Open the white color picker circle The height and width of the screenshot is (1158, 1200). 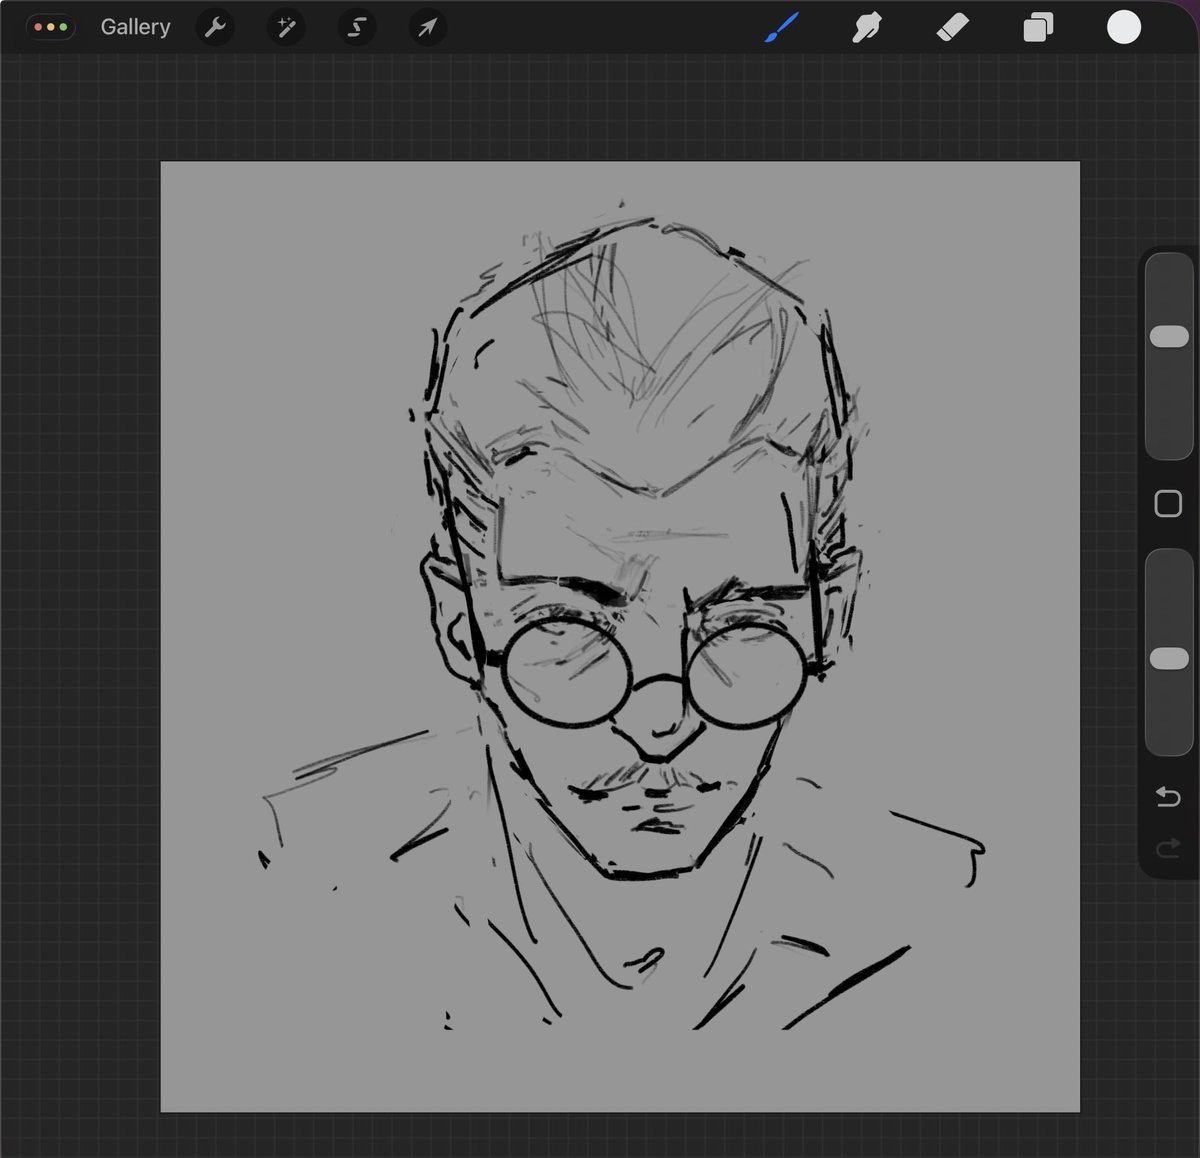[x=1124, y=27]
